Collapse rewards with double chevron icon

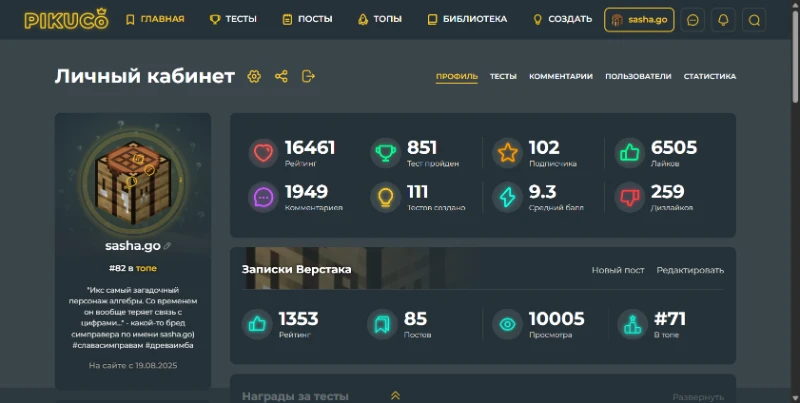click(x=395, y=395)
